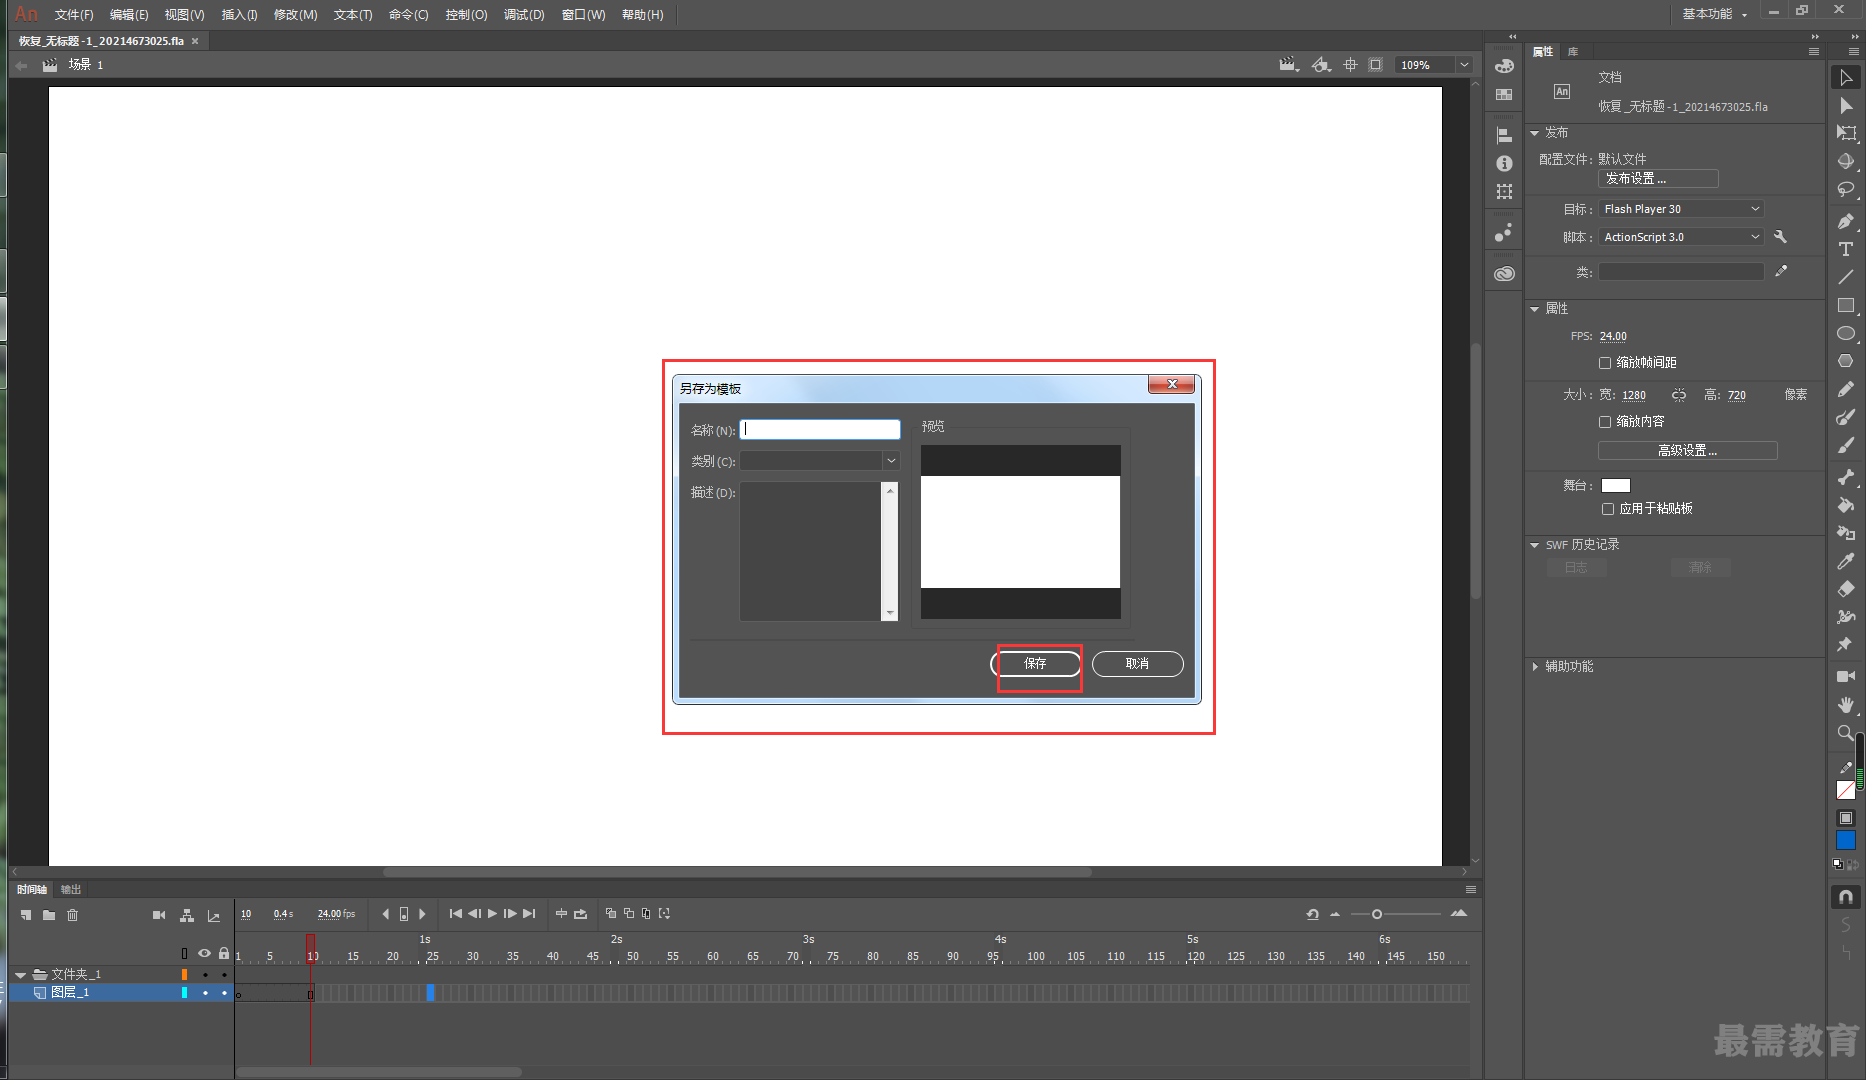Select the Subselection tool
The height and width of the screenshot is (1080, 1866).
1846,106
